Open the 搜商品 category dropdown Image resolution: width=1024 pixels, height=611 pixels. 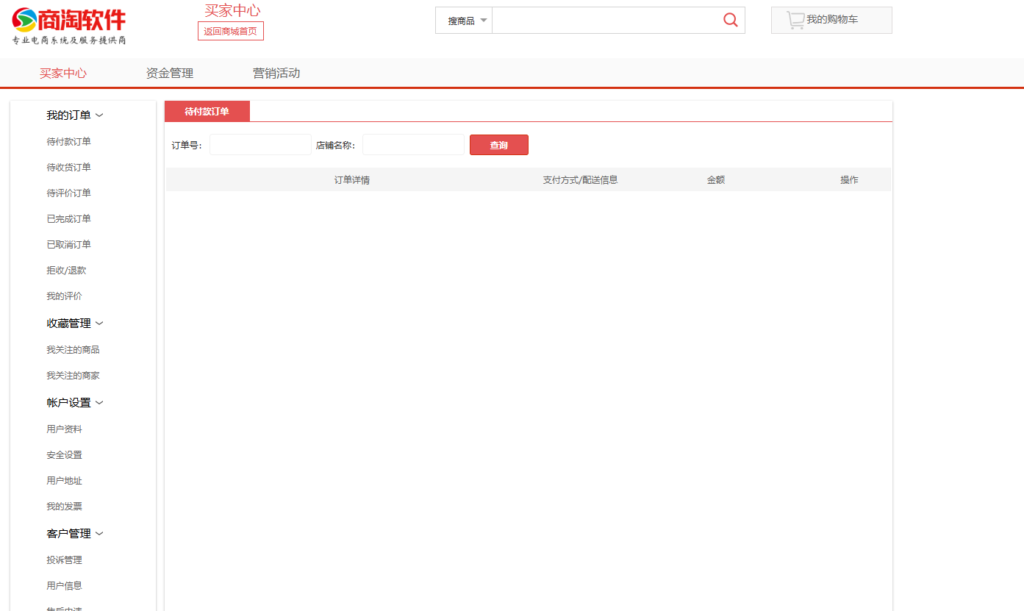[x=463, y=19]
